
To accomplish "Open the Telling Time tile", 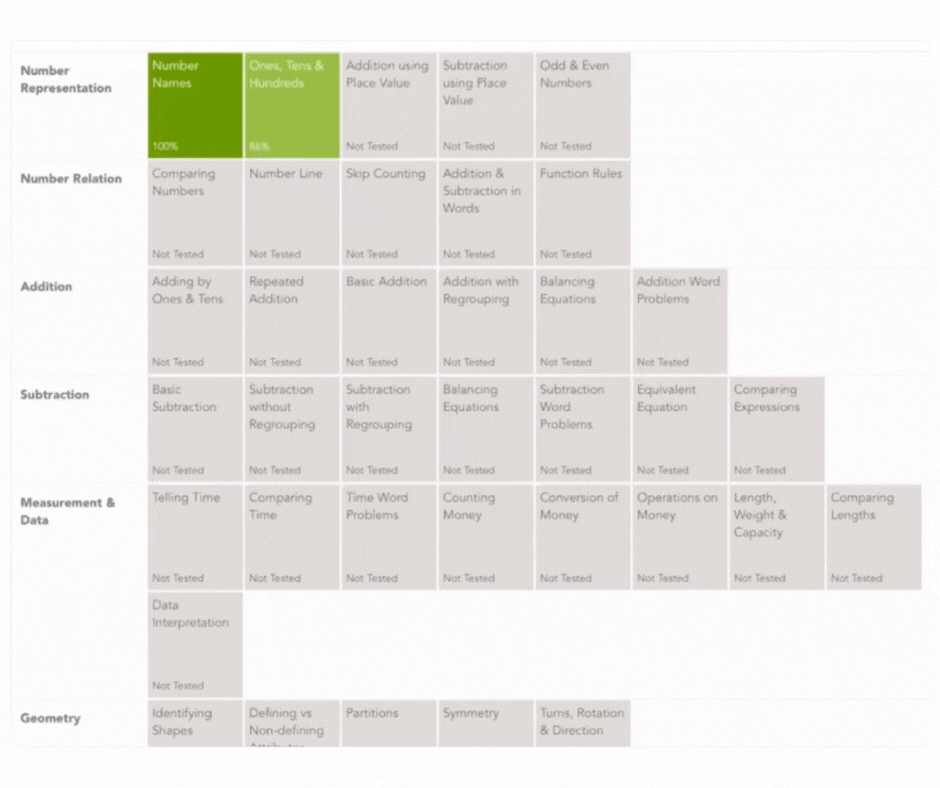I will tap(195, 537).
